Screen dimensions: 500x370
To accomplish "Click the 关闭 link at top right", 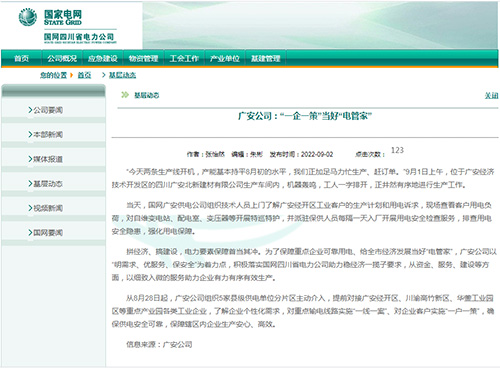I will click(491, 96).
